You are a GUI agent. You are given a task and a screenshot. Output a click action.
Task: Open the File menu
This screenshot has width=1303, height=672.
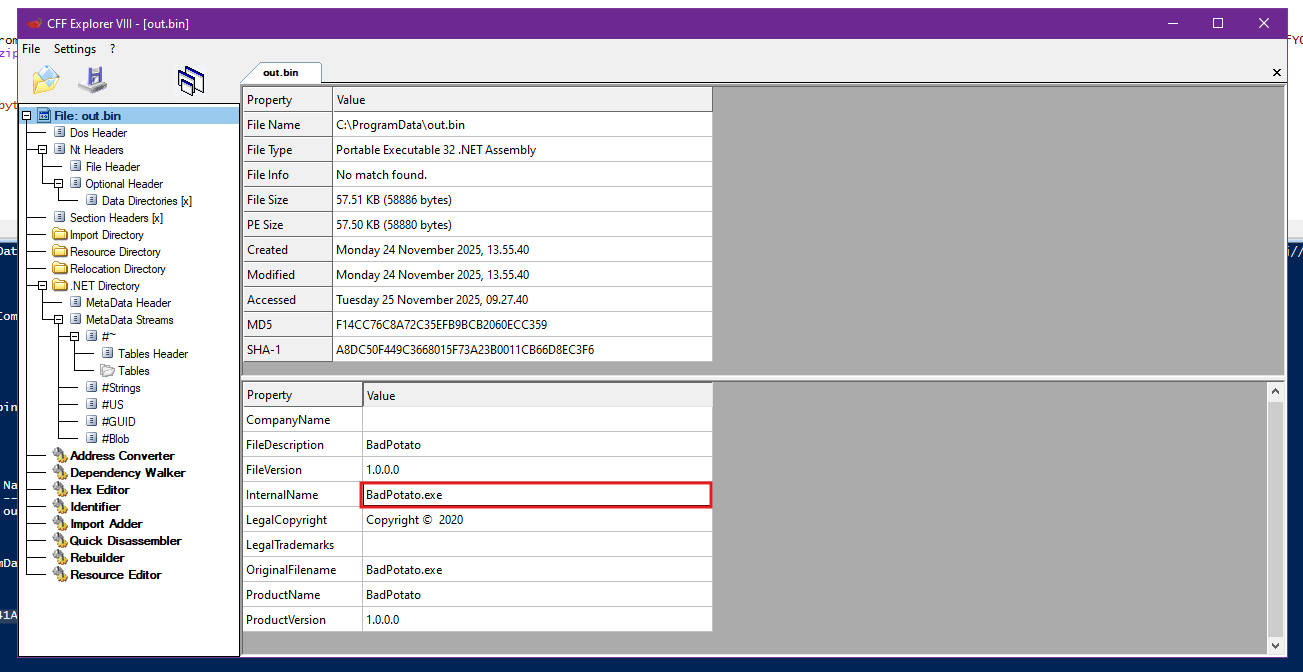tap(31, 49)
